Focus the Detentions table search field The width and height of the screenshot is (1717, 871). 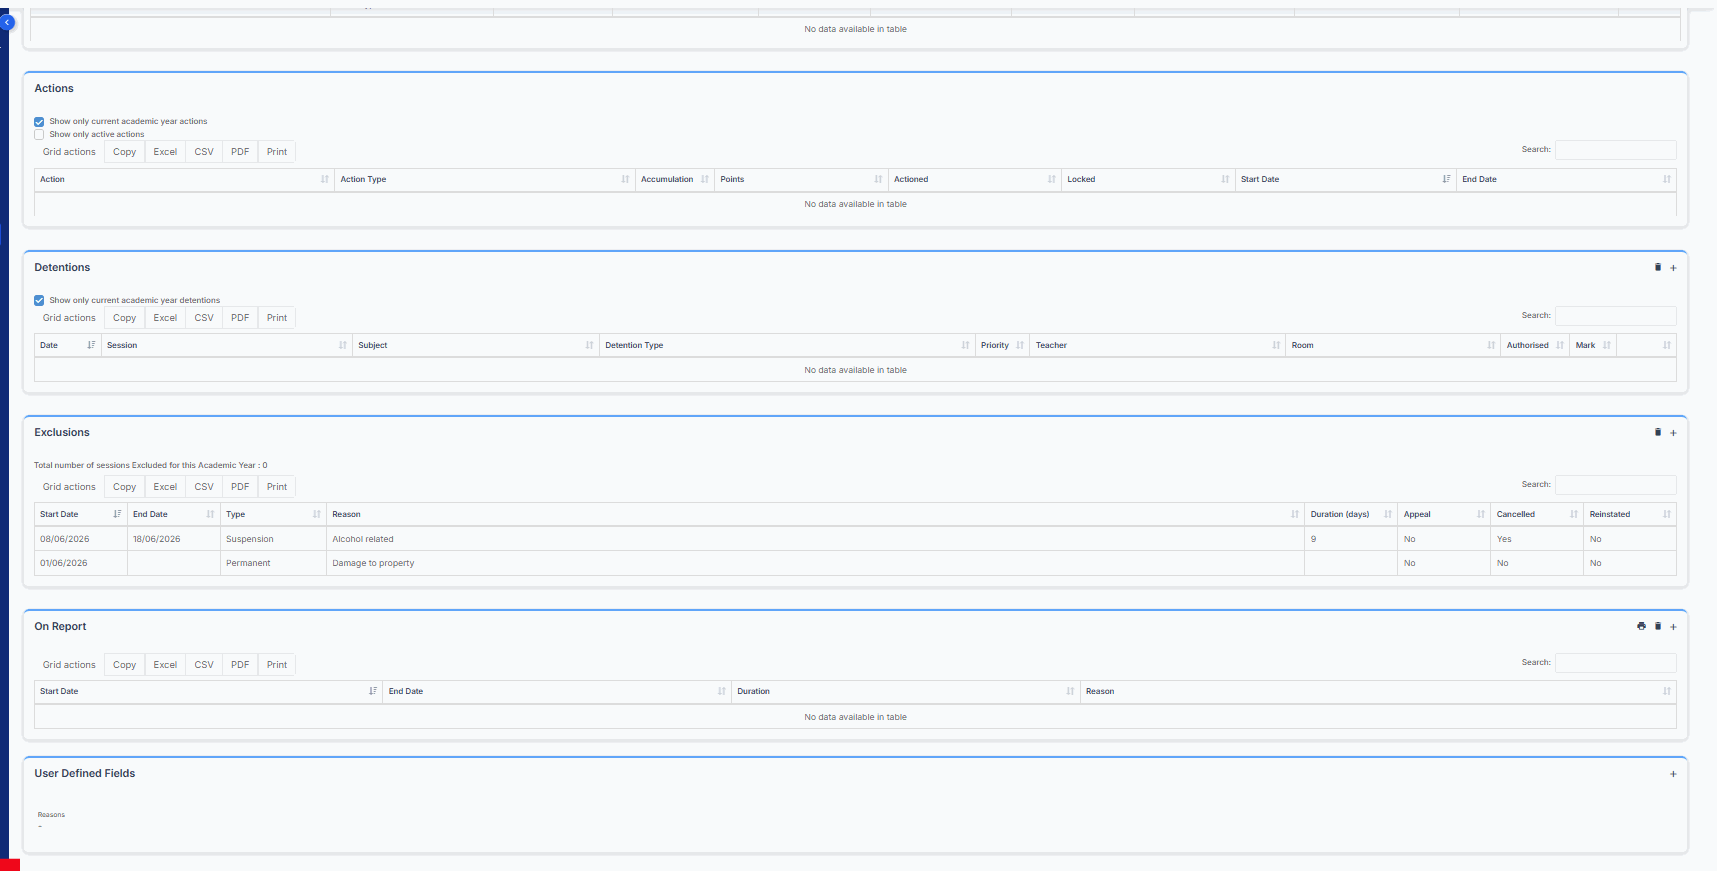tap(1615, 316)
